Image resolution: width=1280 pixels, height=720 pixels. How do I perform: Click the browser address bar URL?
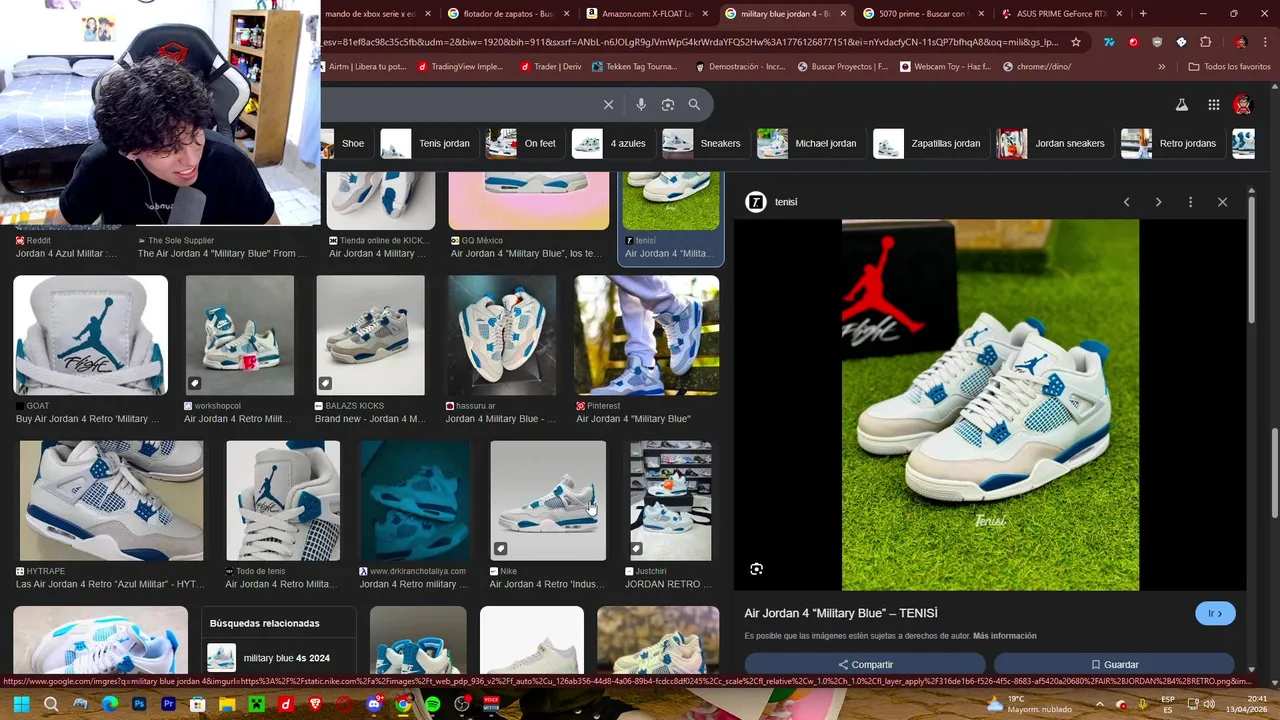[x=690, y=42]
